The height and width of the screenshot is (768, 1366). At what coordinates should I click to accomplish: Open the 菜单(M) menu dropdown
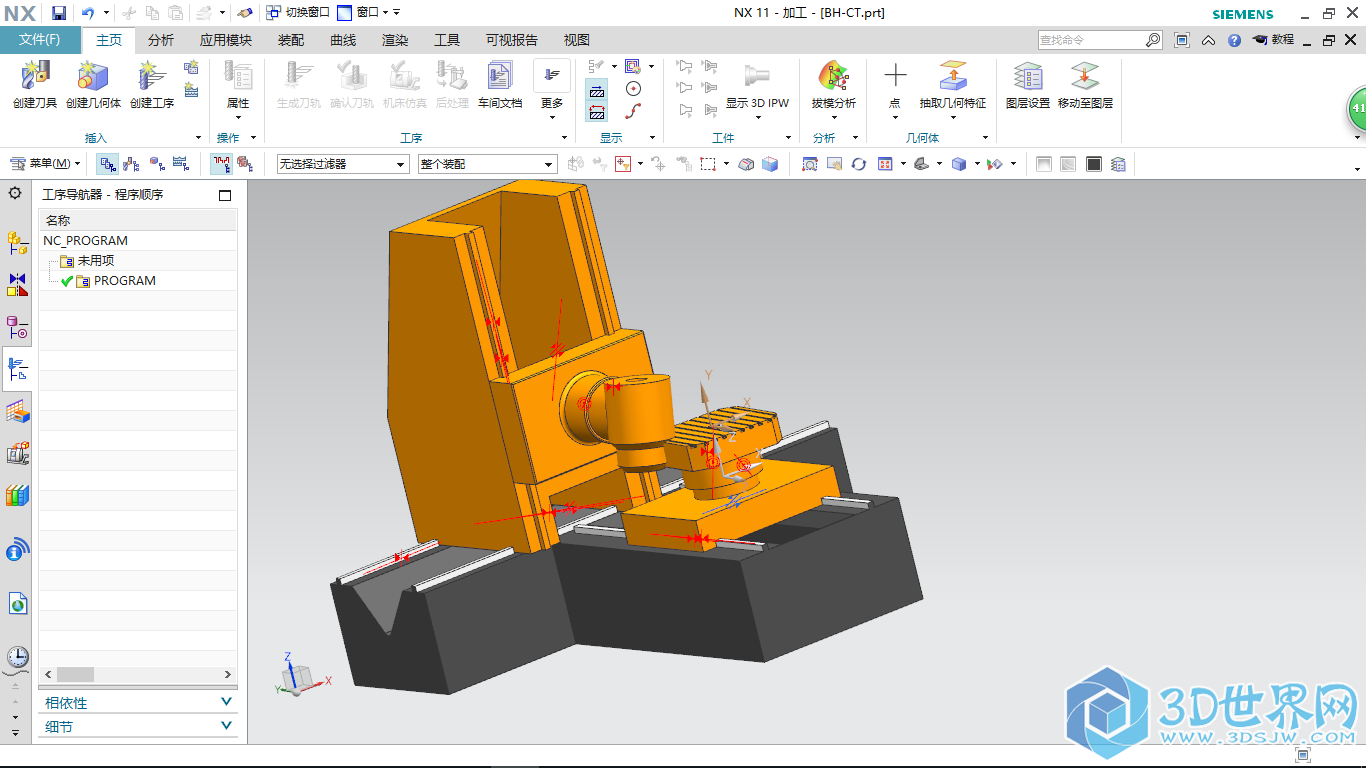click(x=46, y=164)
